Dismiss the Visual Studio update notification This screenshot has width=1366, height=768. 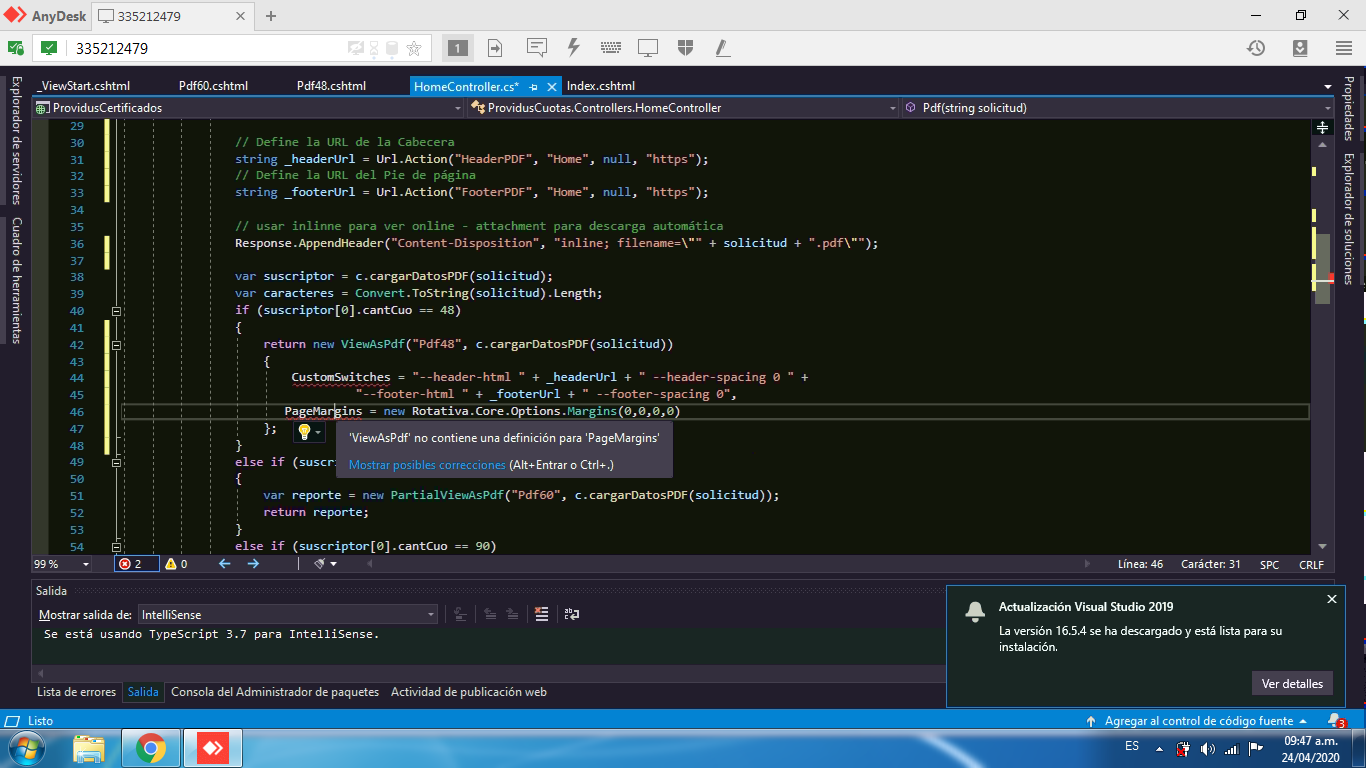[1331, 599]
